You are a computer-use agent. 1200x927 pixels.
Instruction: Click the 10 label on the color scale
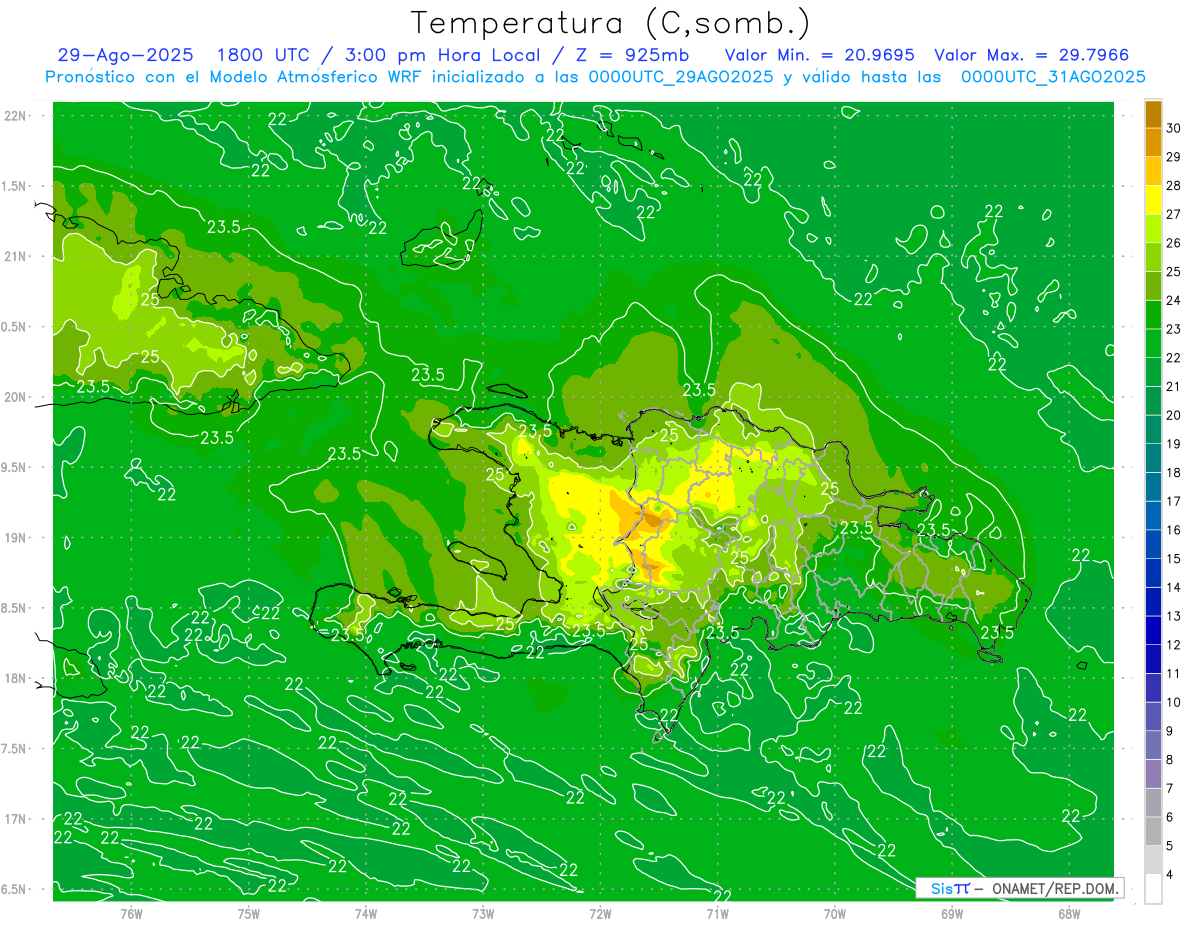1174,702
